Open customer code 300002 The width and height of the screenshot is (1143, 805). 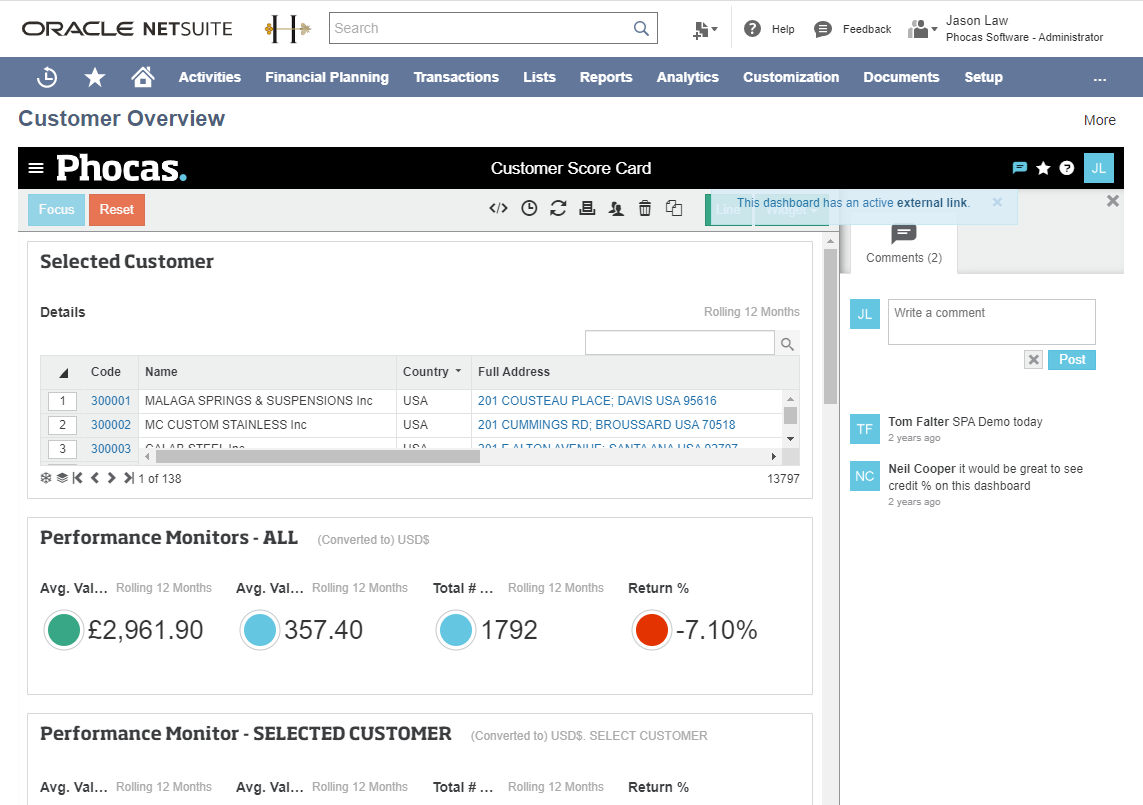tap(111, 425)
